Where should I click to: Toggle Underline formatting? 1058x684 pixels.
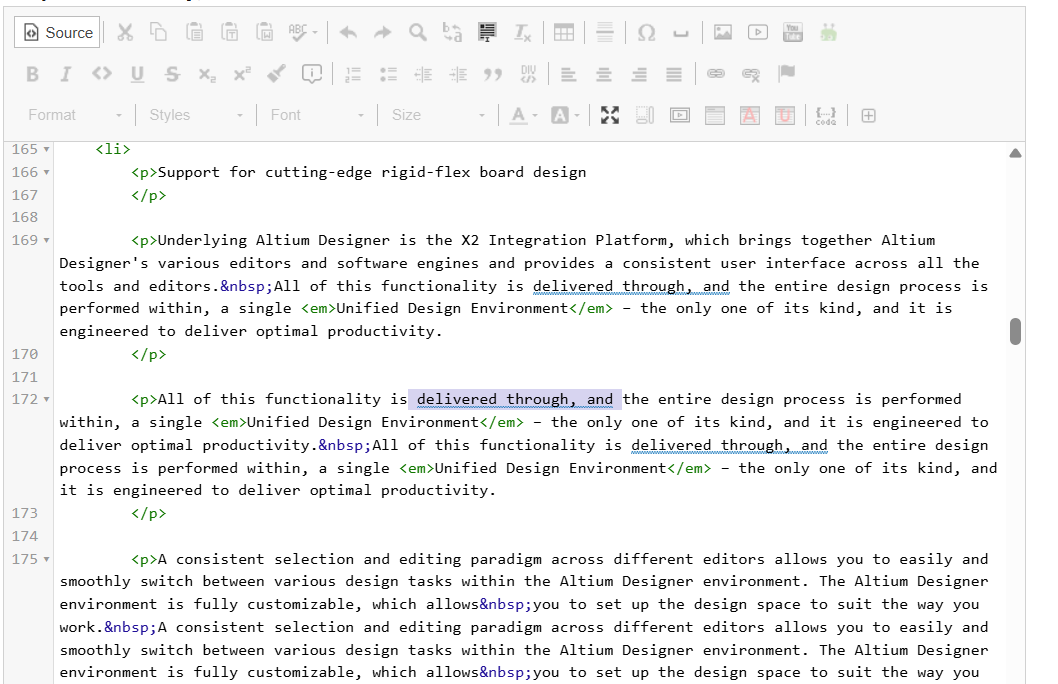click(x=137, y=74)
